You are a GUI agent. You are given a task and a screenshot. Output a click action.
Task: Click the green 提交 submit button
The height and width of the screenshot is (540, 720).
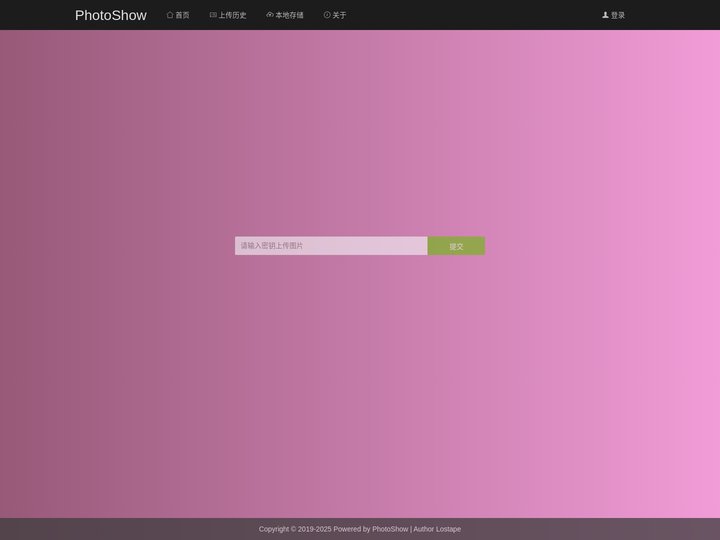point(456,246)
